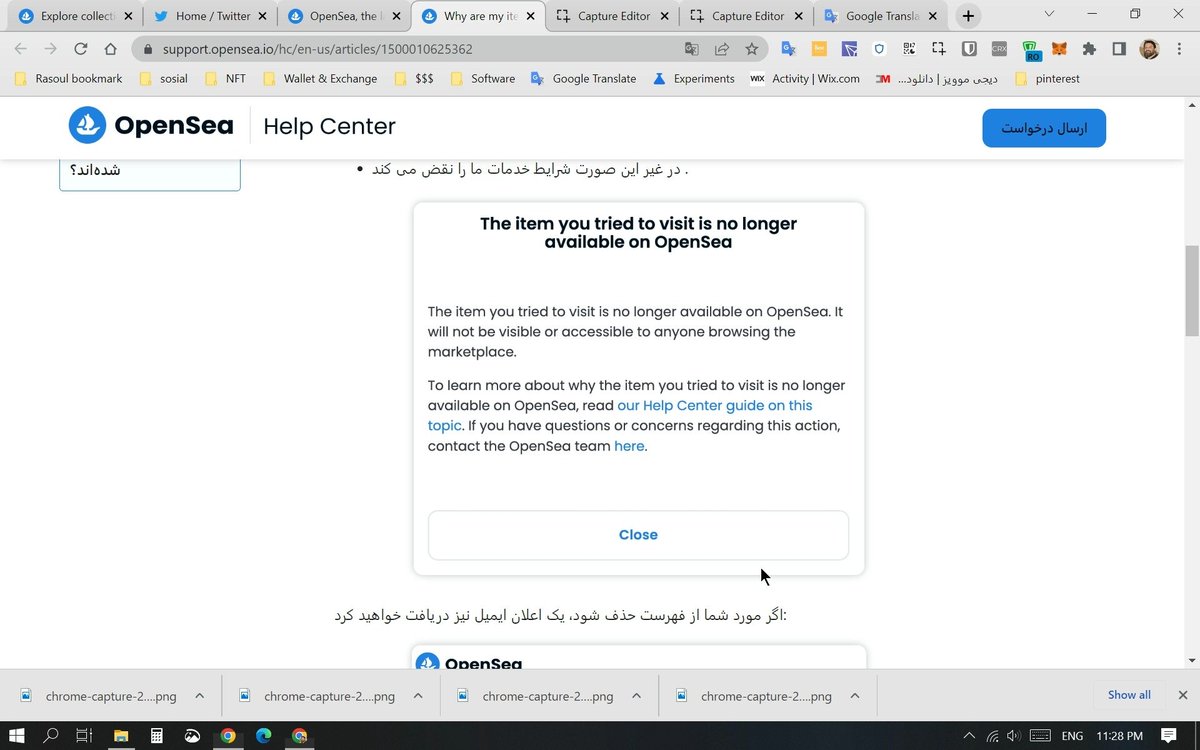Open the Wallet & Exchange bookmark folder

pyautogui.click(x=320, y=79)
